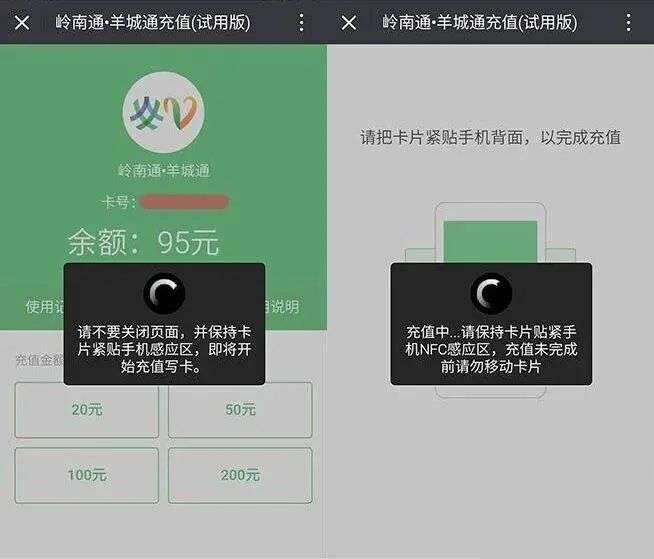The height and width of the screenshot is (559, 654).
Task: Choose the 100元 recharge option
Action: (87, 475)
